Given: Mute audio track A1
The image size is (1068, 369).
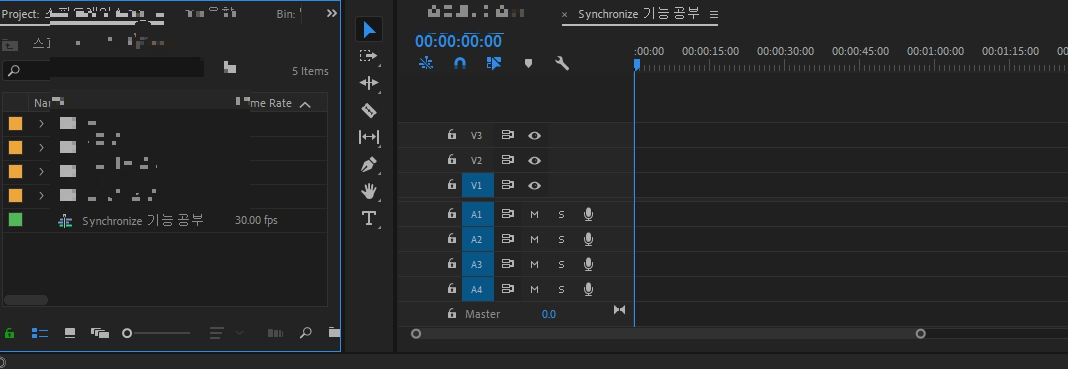Looking at the screenshot, I should pyautogui.click(x=534, y=214).
